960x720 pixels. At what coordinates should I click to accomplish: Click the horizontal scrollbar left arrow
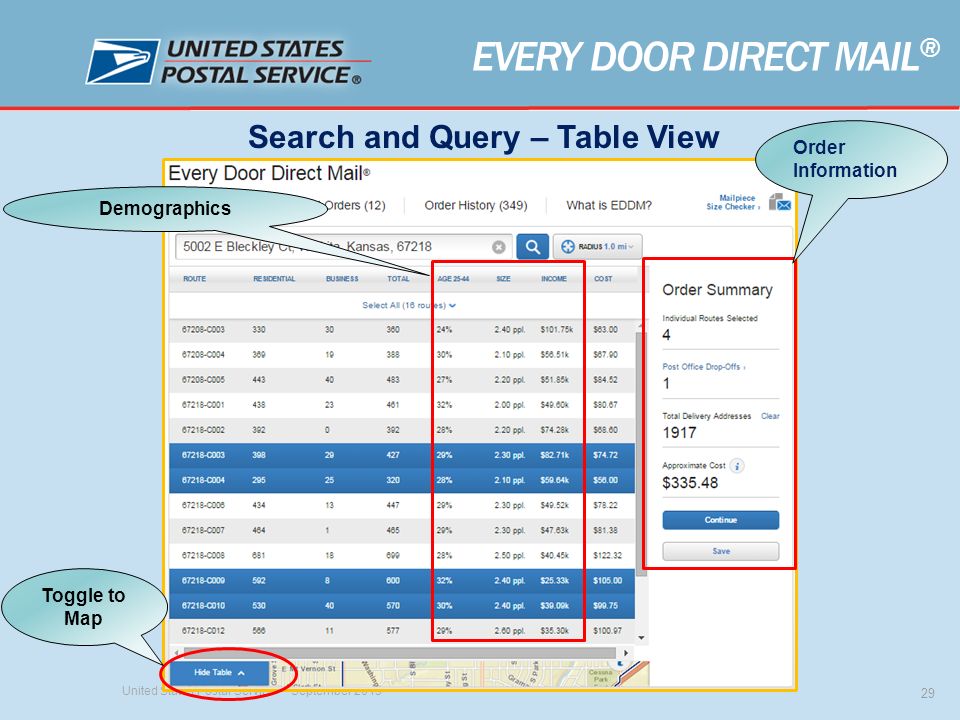click(x=176, y=653)
